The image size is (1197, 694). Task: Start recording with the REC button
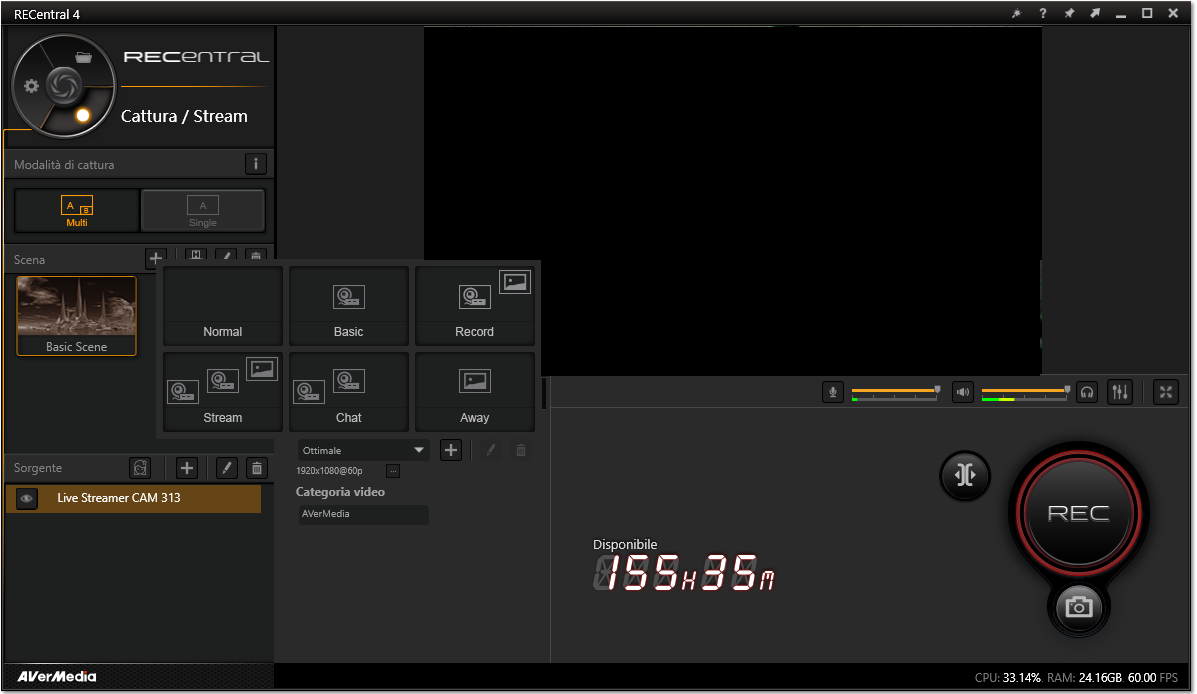[x=1079, y=512]
